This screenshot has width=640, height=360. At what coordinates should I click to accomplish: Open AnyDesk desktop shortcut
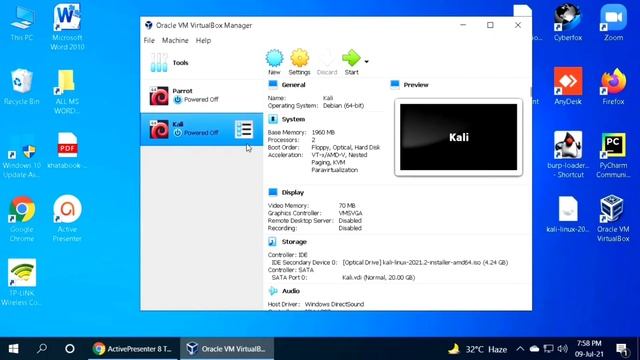point(568,87)
